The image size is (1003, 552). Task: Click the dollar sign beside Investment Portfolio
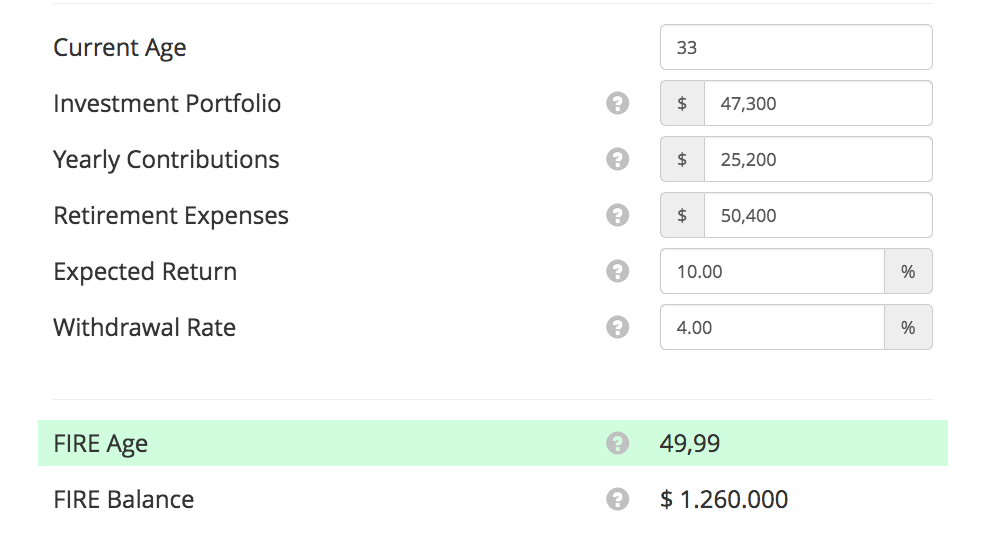(682, 103)
